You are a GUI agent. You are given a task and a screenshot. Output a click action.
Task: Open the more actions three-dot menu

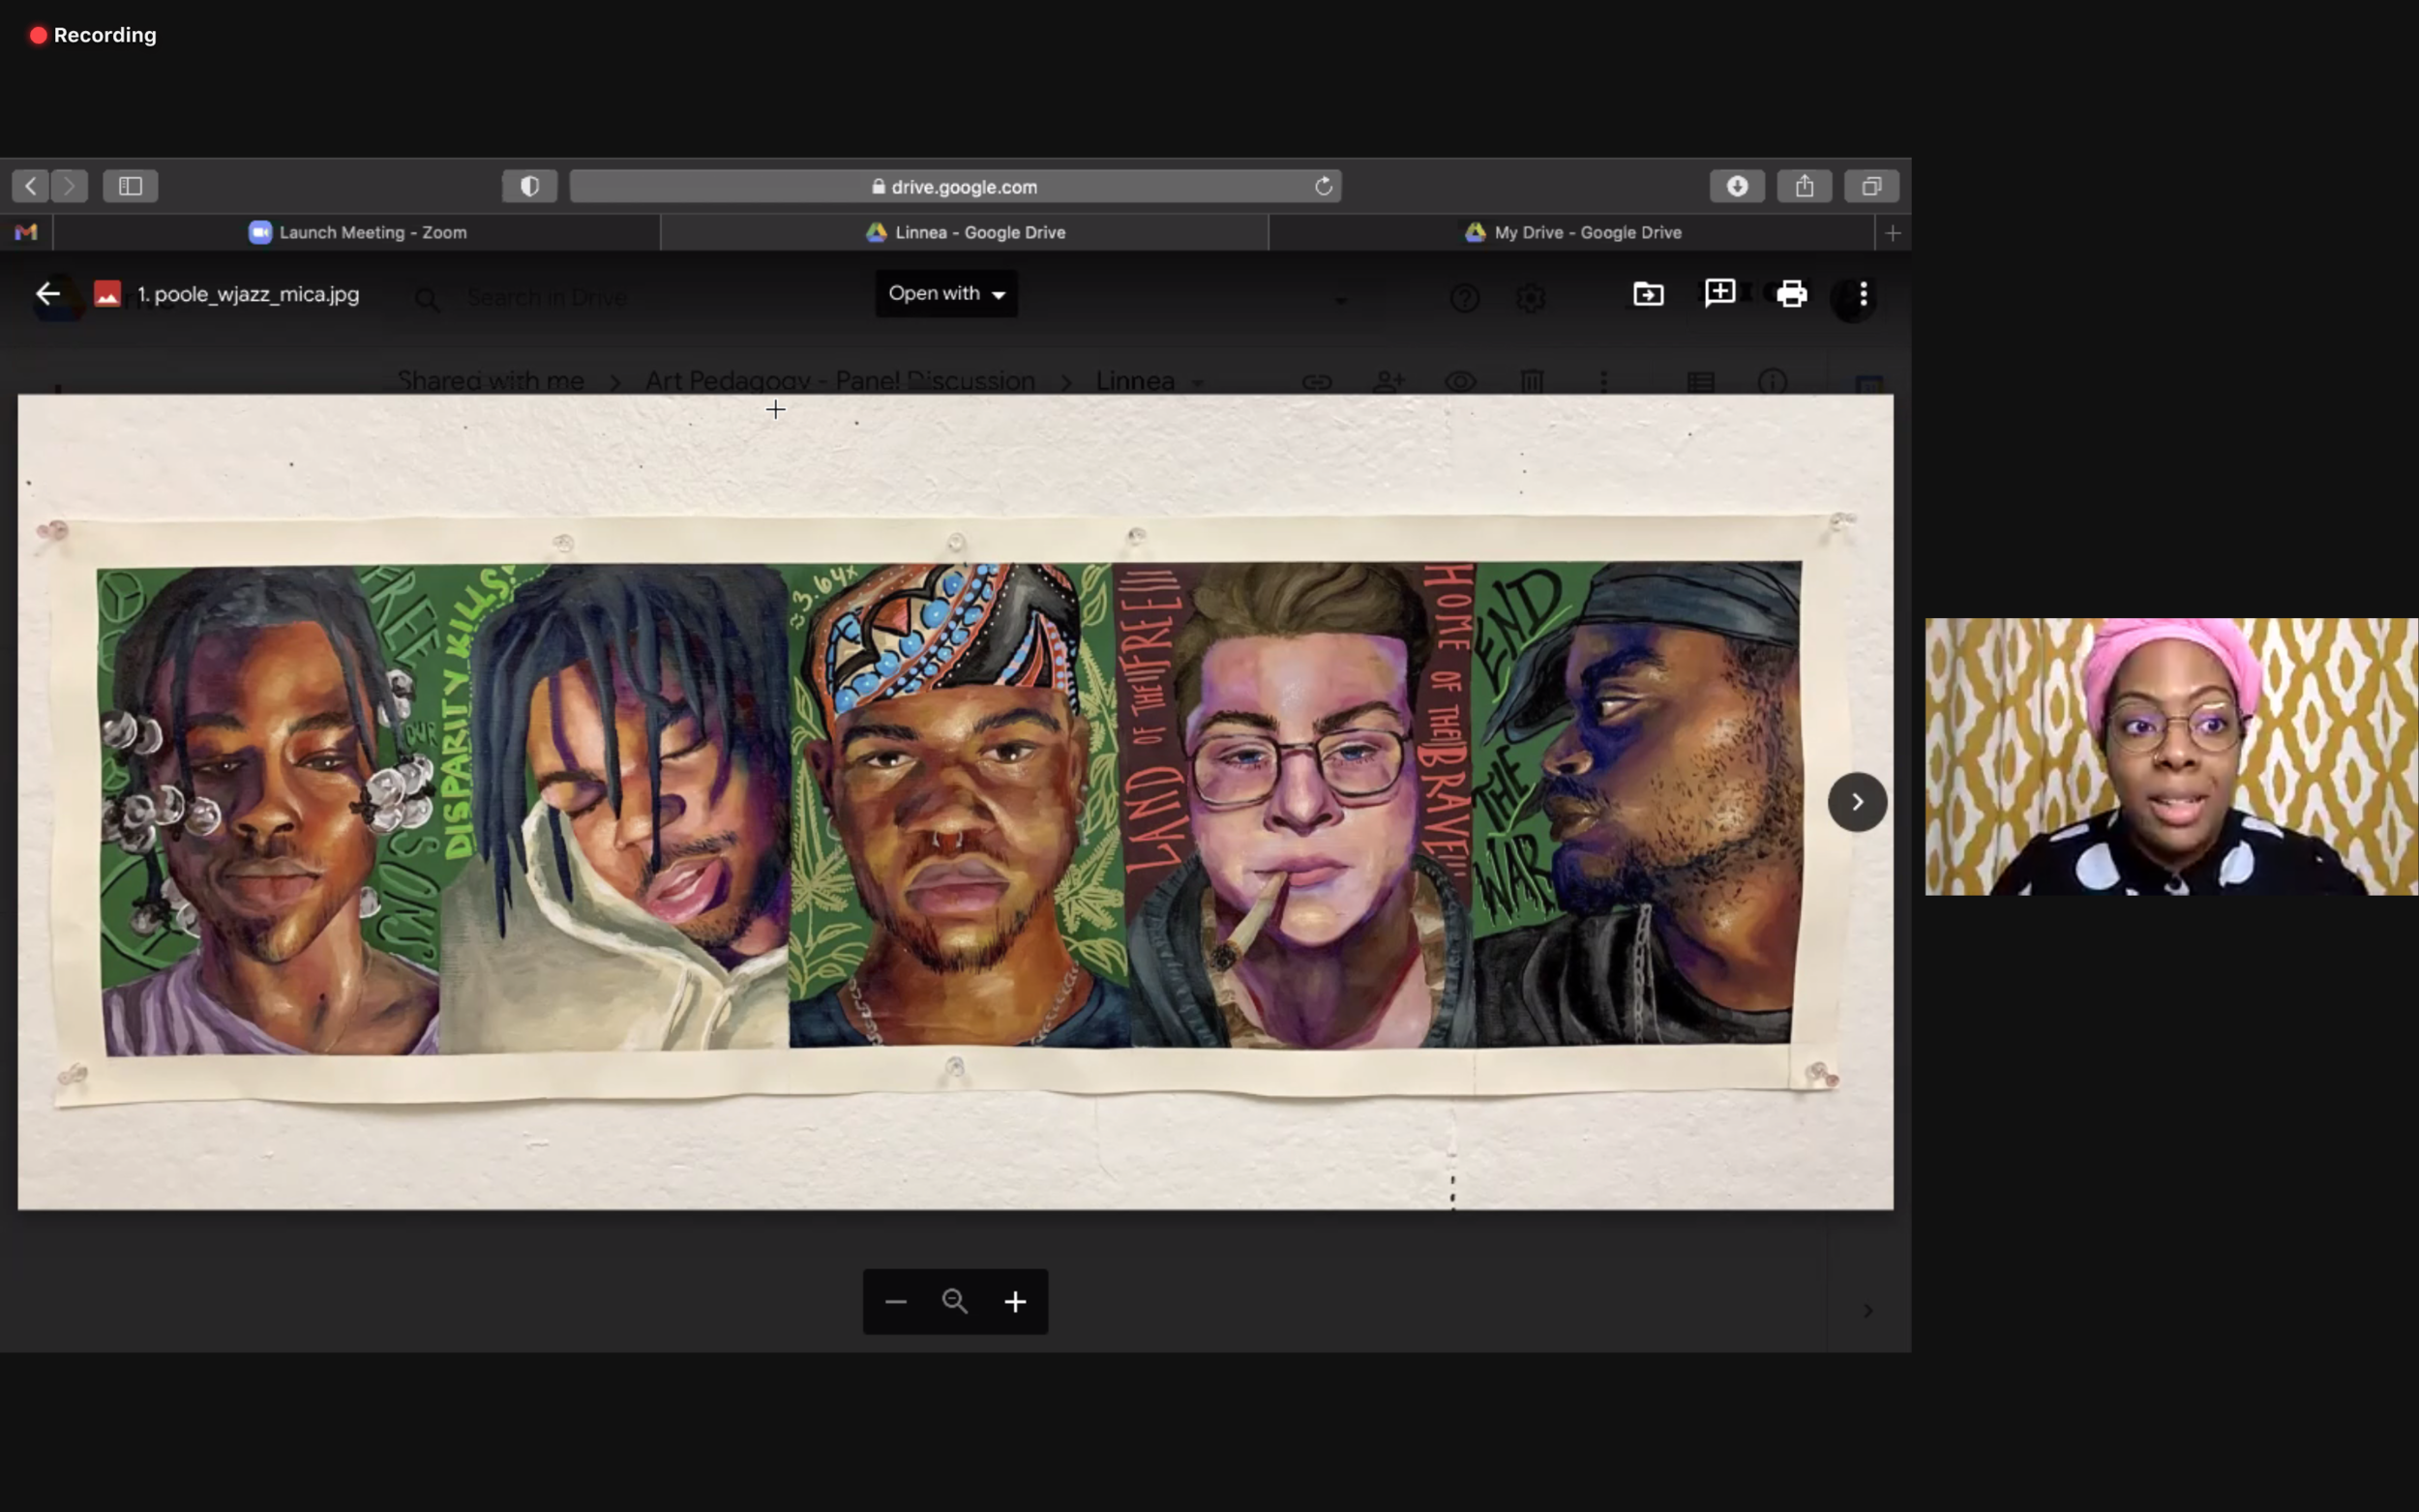(1863, 294)
